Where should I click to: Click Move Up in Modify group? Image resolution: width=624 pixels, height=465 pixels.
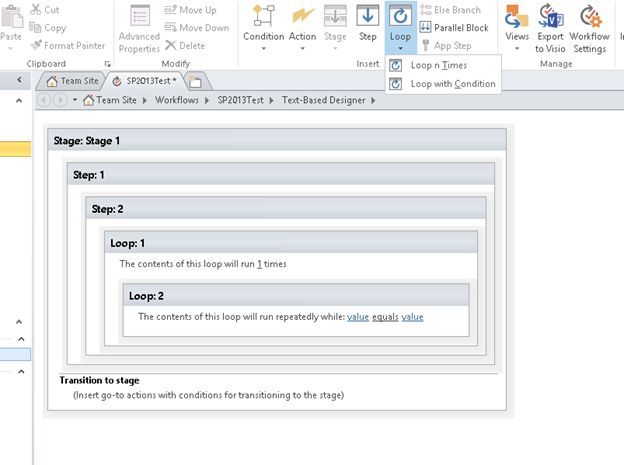tap(191, 10)
